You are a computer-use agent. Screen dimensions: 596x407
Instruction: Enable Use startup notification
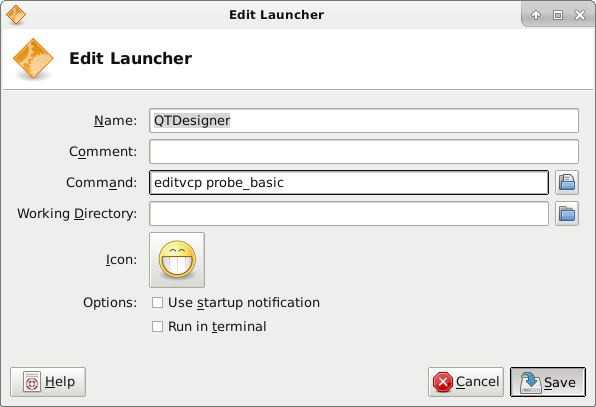tap(157, 302)
